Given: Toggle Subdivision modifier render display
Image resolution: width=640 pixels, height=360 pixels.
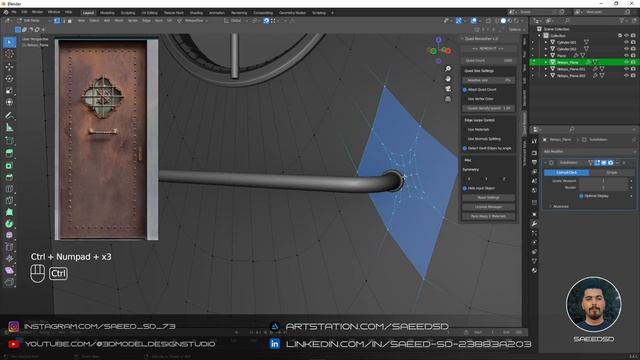Looking at the screenshot, I should 611,162.
